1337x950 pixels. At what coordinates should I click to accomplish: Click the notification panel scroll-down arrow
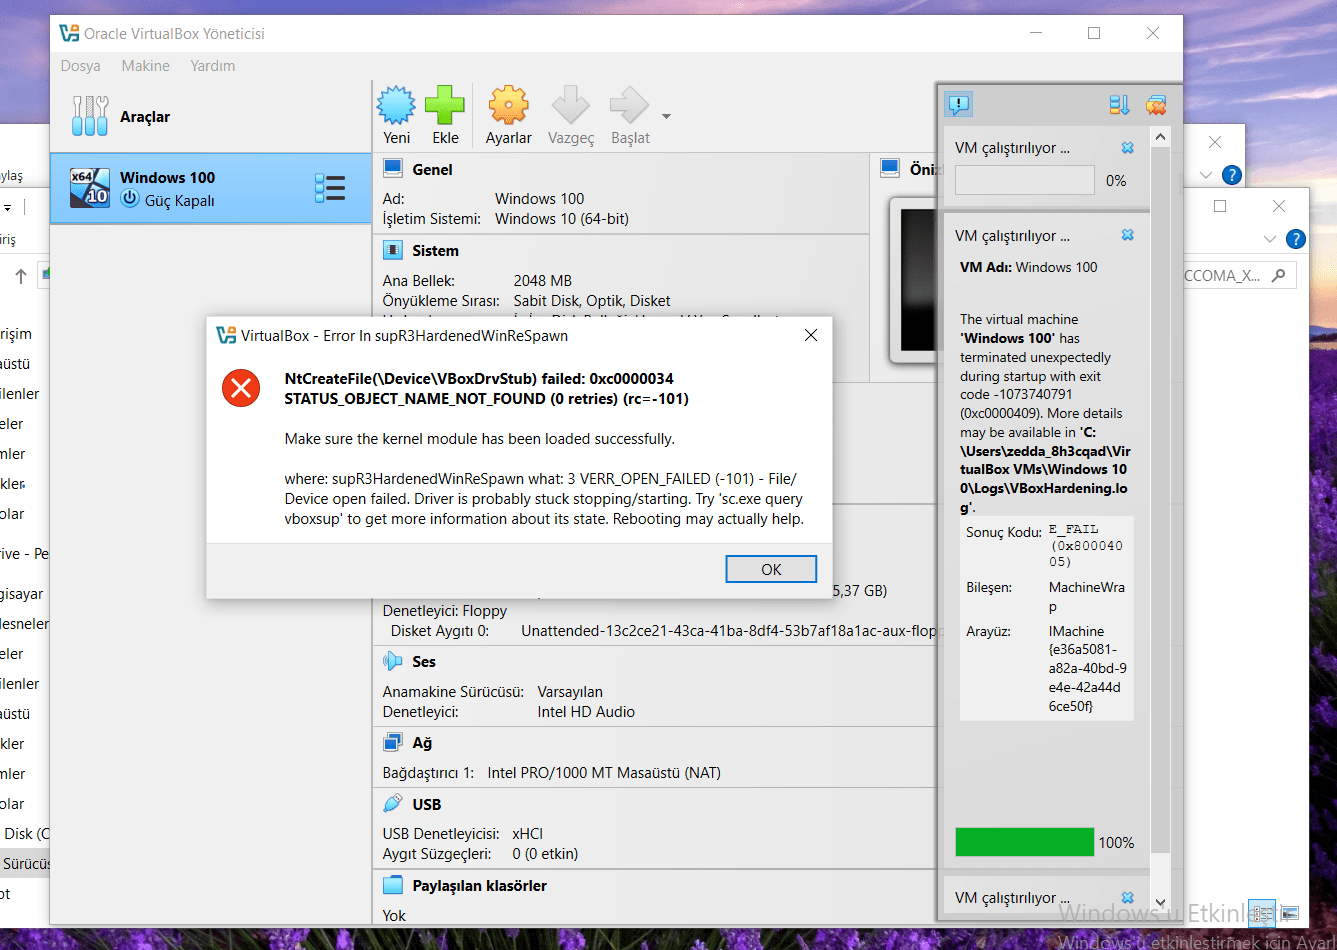click(x=1160, y=902)
